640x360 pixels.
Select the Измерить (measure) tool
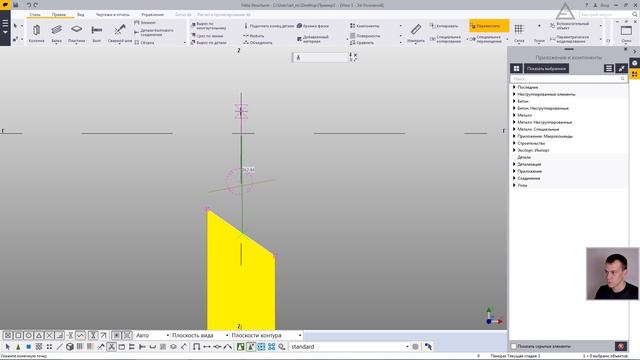tap(416, 33)
